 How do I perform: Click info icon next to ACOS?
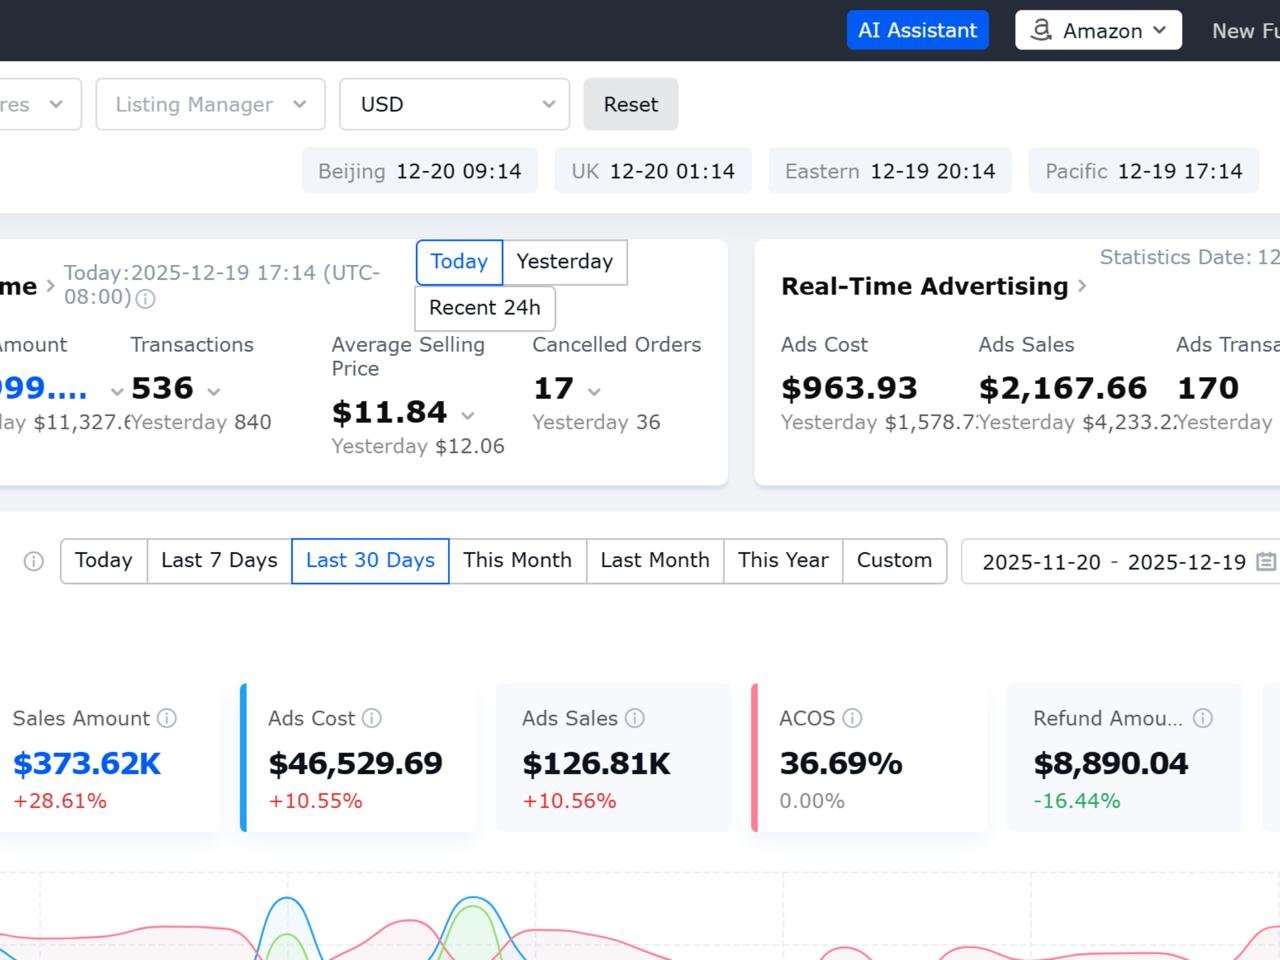(852, 718)
